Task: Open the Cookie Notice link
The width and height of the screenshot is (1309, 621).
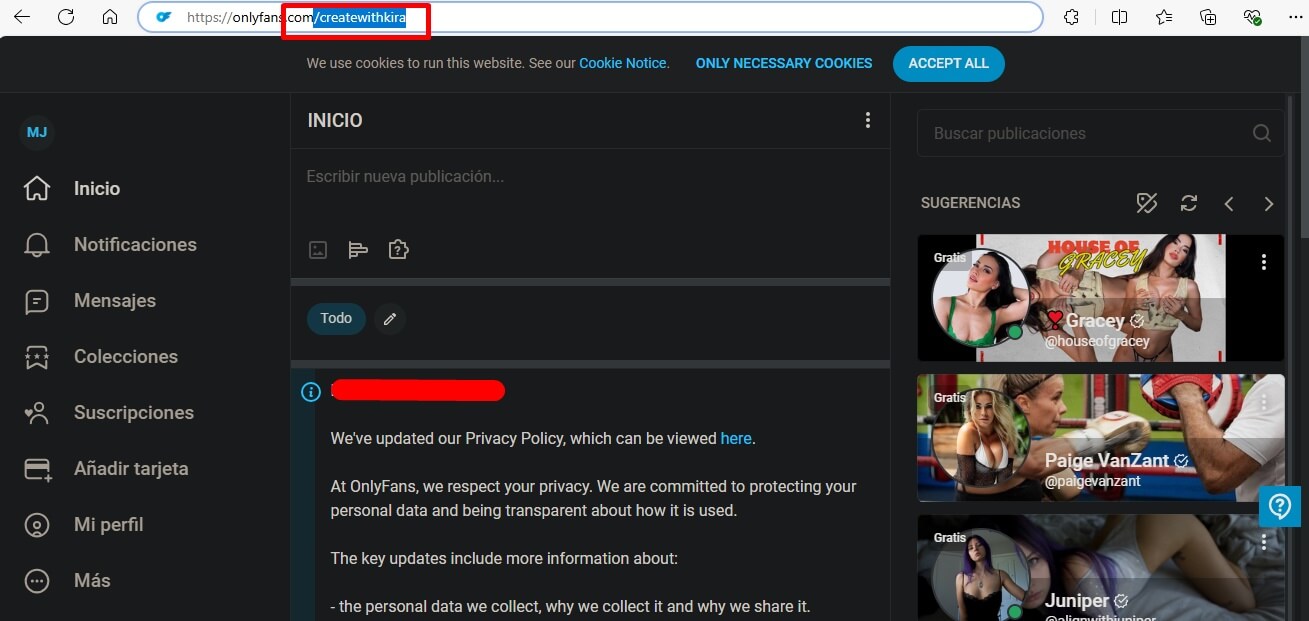Action: [623, 63]
